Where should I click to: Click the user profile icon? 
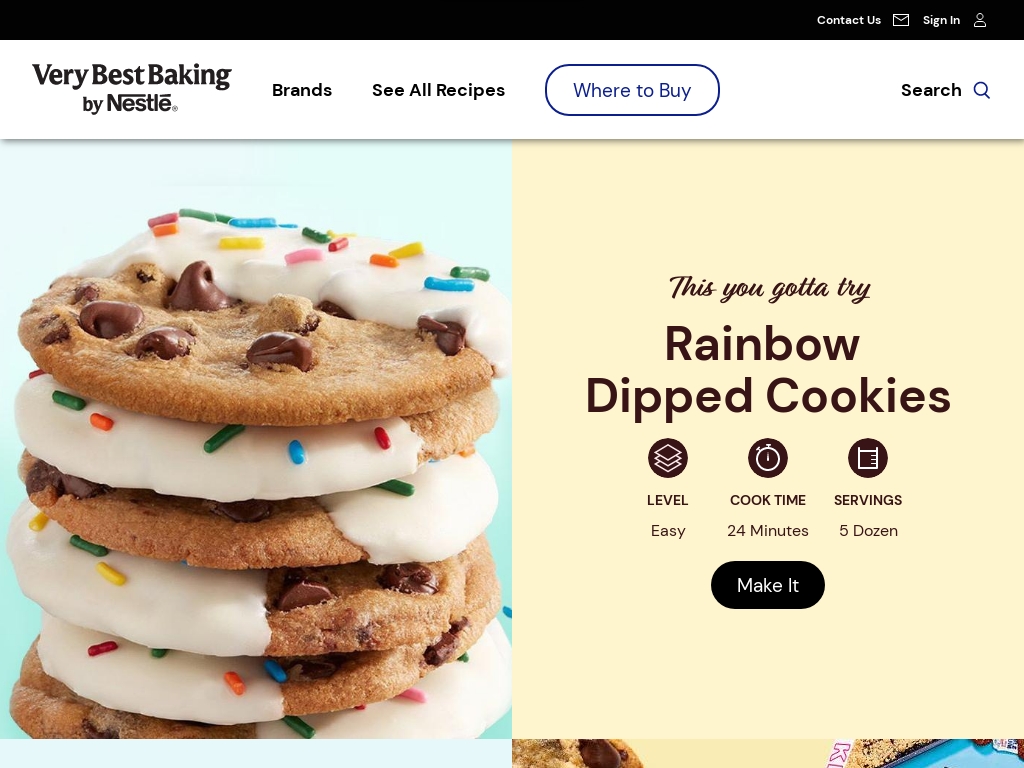click(980, 20)
